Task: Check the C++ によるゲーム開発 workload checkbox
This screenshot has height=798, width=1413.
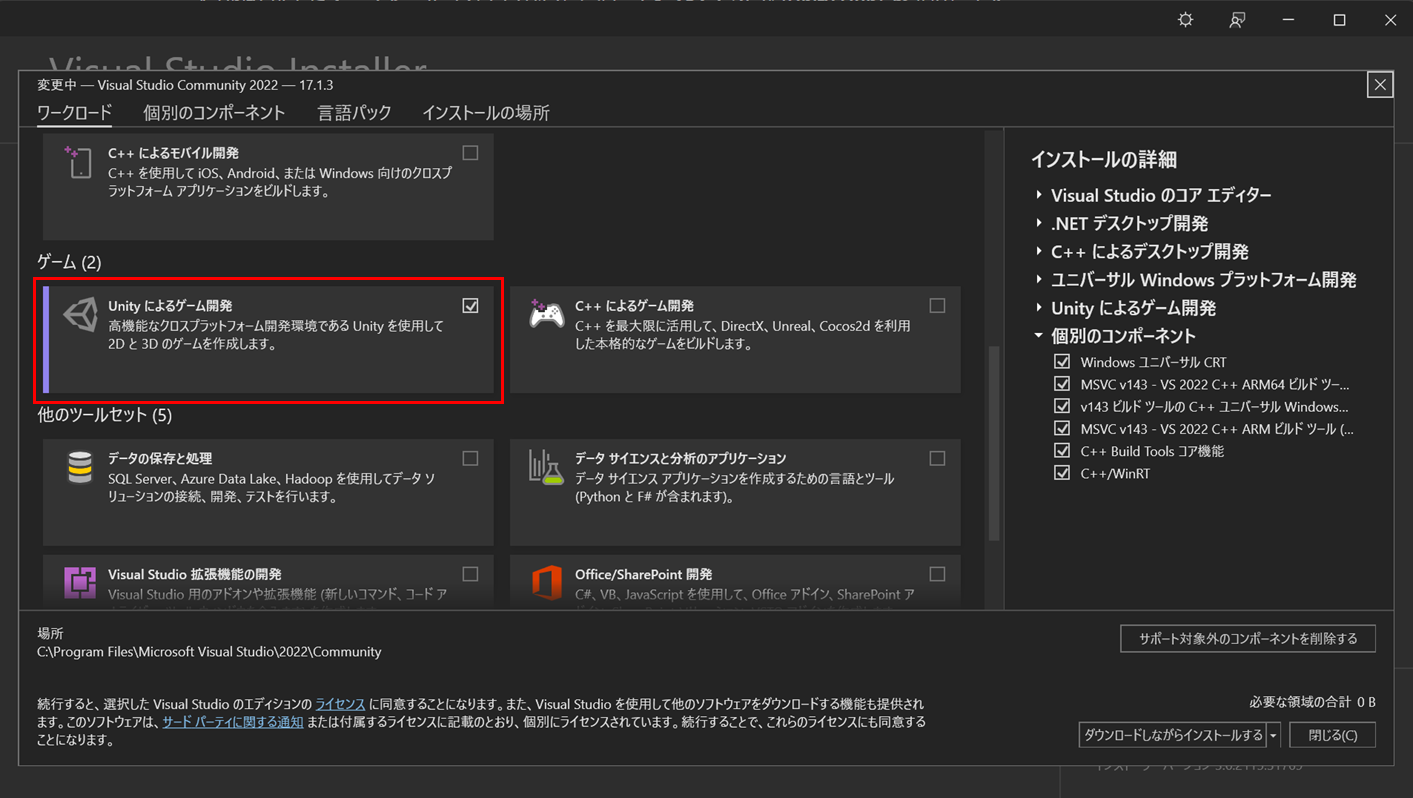Action: (x=937, y=306)
